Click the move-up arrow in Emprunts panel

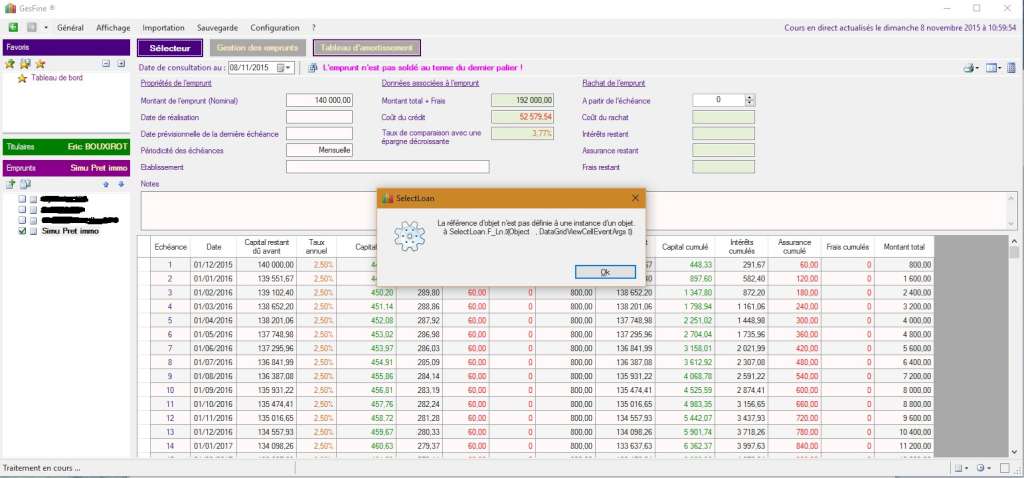click(x=106, y=184)
